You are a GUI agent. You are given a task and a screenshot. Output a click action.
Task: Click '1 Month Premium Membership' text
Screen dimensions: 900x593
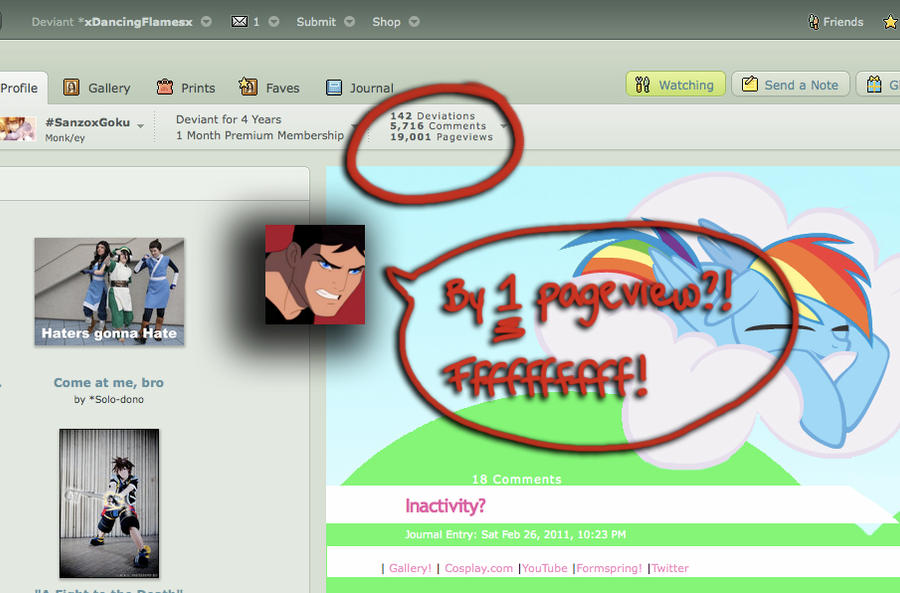click(x=260, y=135)
